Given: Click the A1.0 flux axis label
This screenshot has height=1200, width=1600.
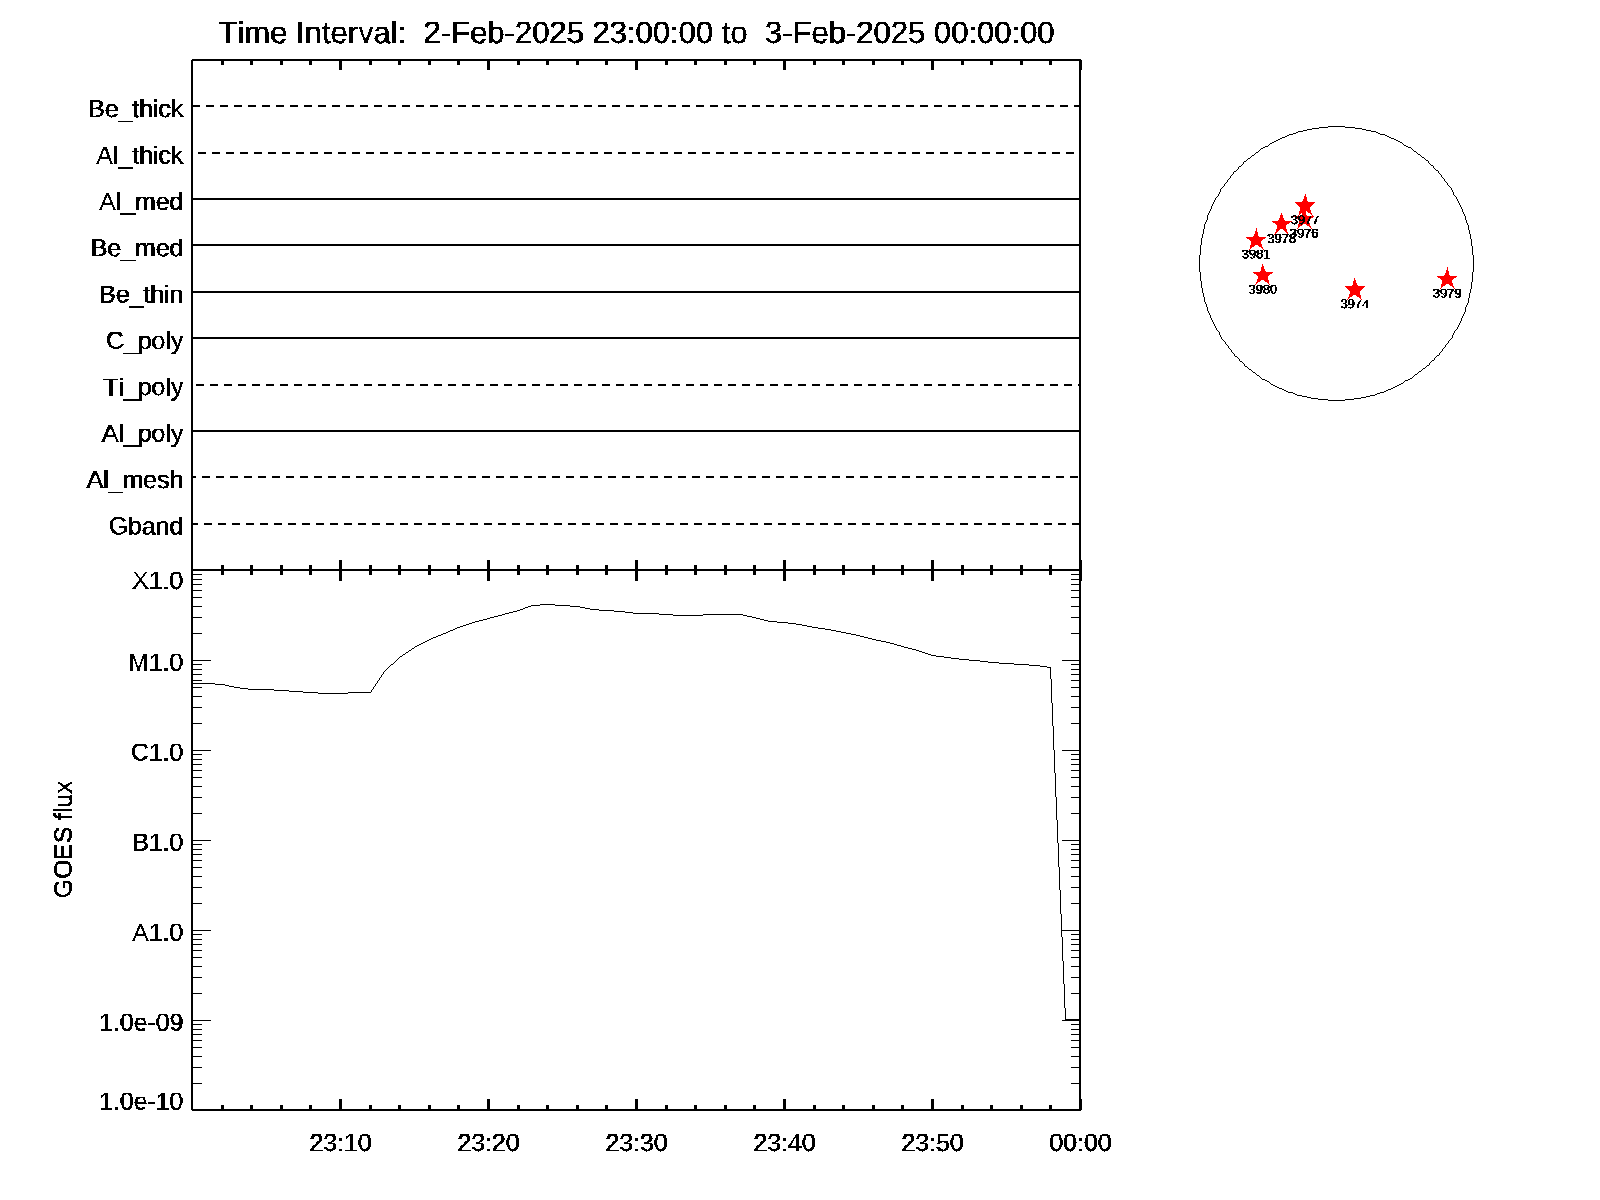Looking at the screenshot, I should click(158, 933).
